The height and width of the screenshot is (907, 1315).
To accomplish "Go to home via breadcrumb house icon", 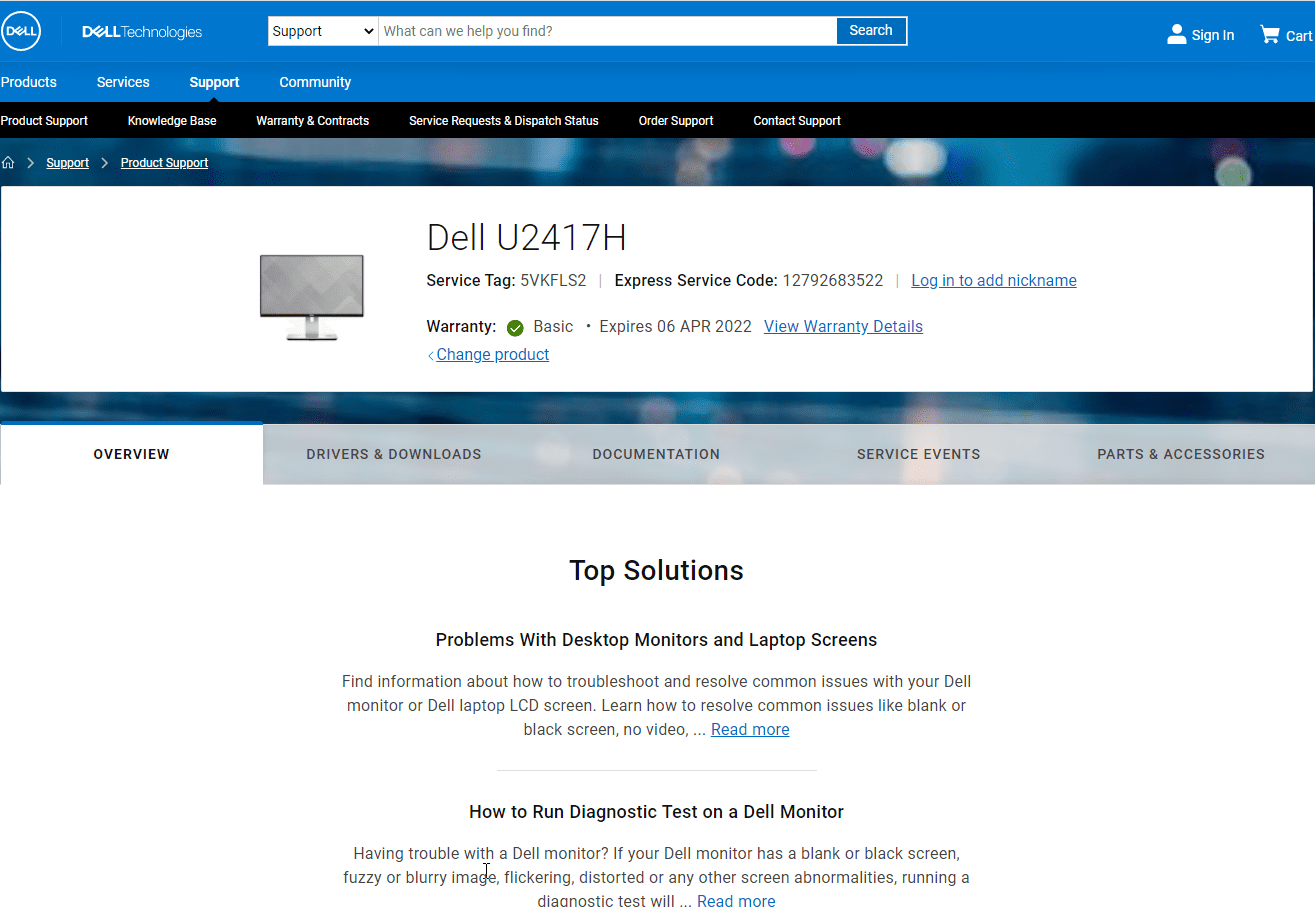I will [8, 163].
